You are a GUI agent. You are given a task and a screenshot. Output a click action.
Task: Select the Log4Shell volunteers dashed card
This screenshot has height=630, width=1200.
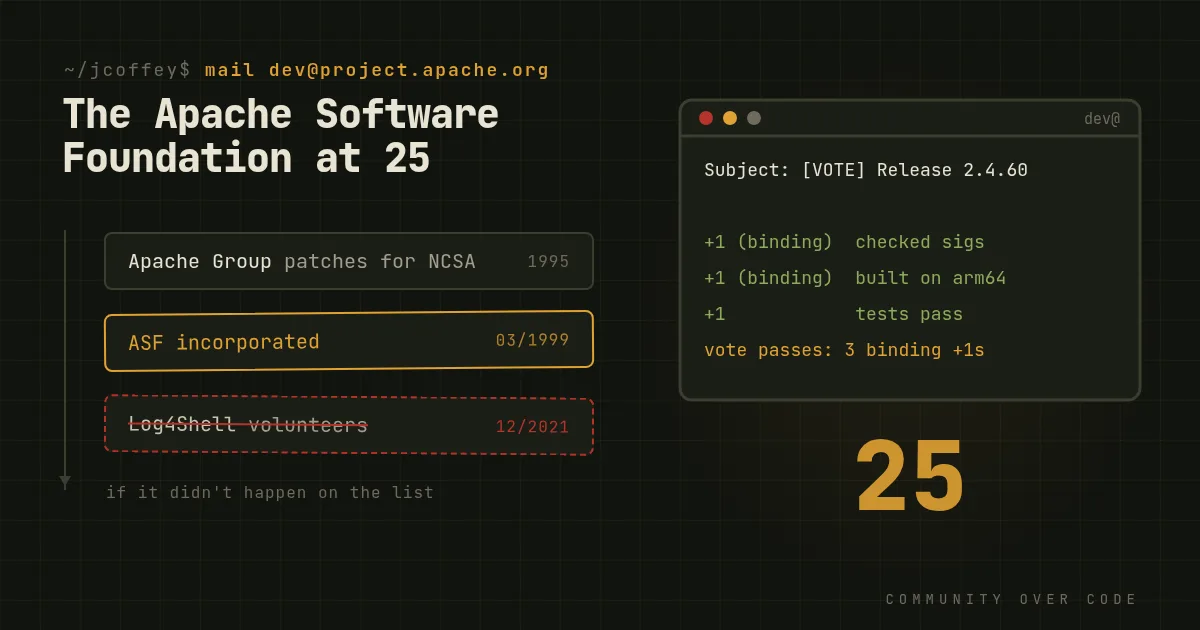click(349, 426)
